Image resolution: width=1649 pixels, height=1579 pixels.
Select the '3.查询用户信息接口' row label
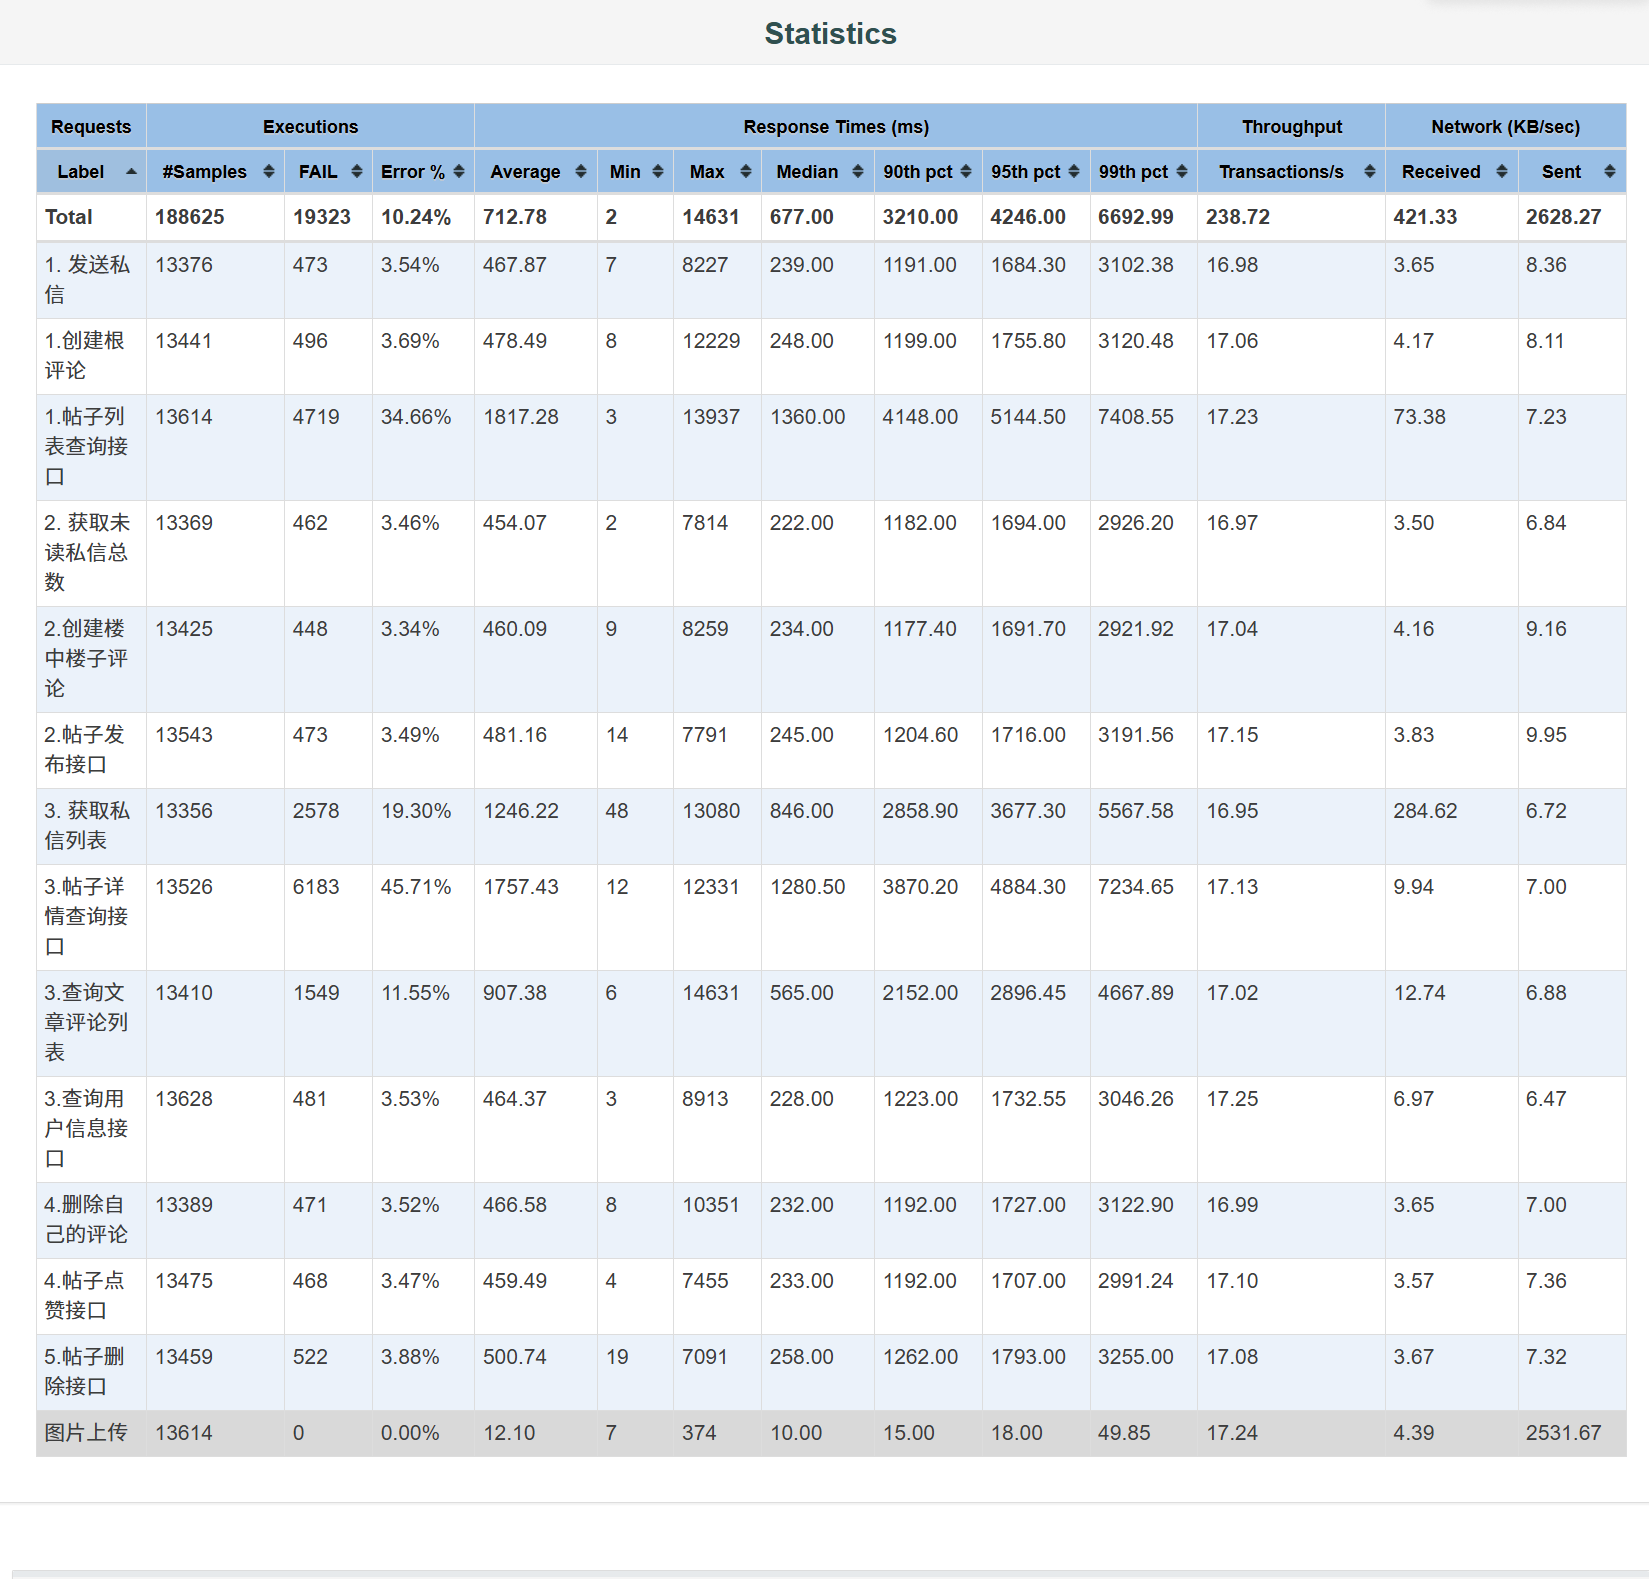pyautogui.click(x=86, y=1129)
